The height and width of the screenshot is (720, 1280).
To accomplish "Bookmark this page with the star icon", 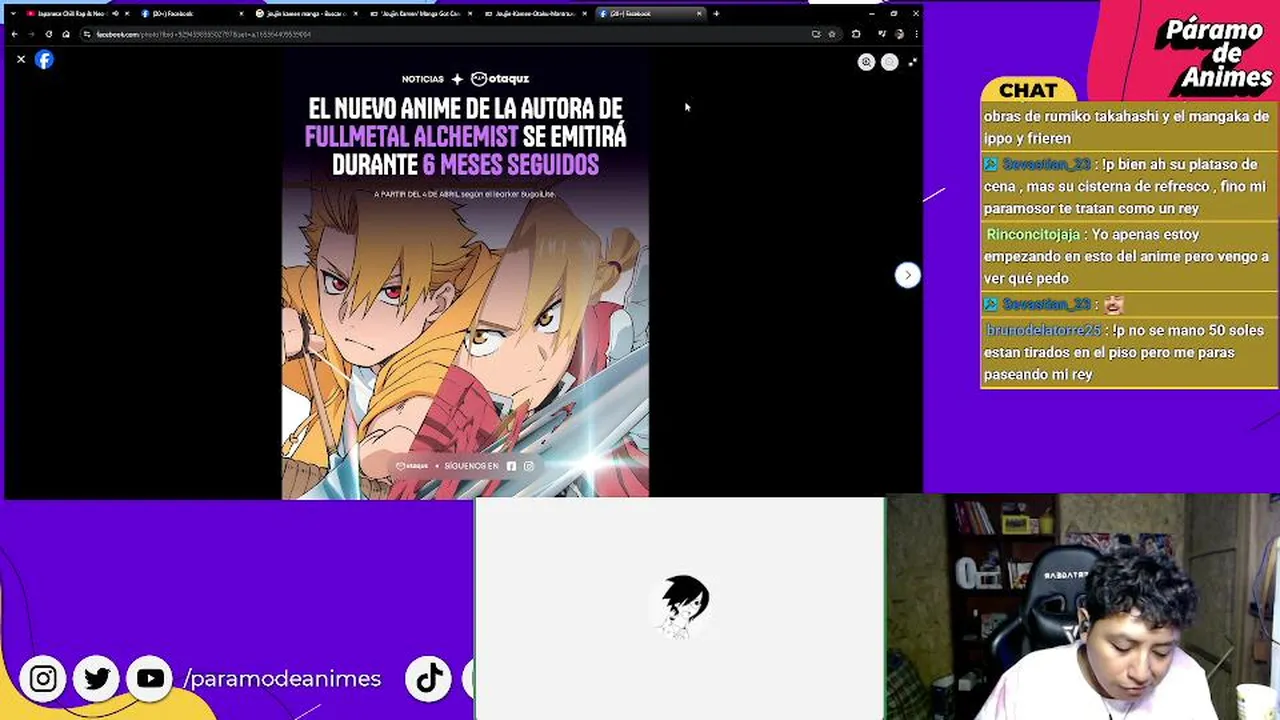I will pos(831,34).
